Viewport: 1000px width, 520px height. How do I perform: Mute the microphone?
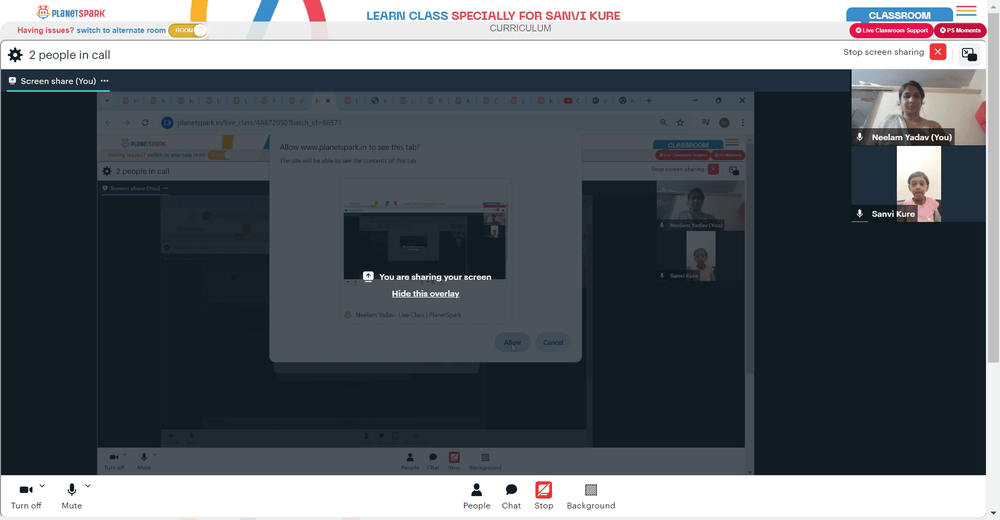[71, 496]
